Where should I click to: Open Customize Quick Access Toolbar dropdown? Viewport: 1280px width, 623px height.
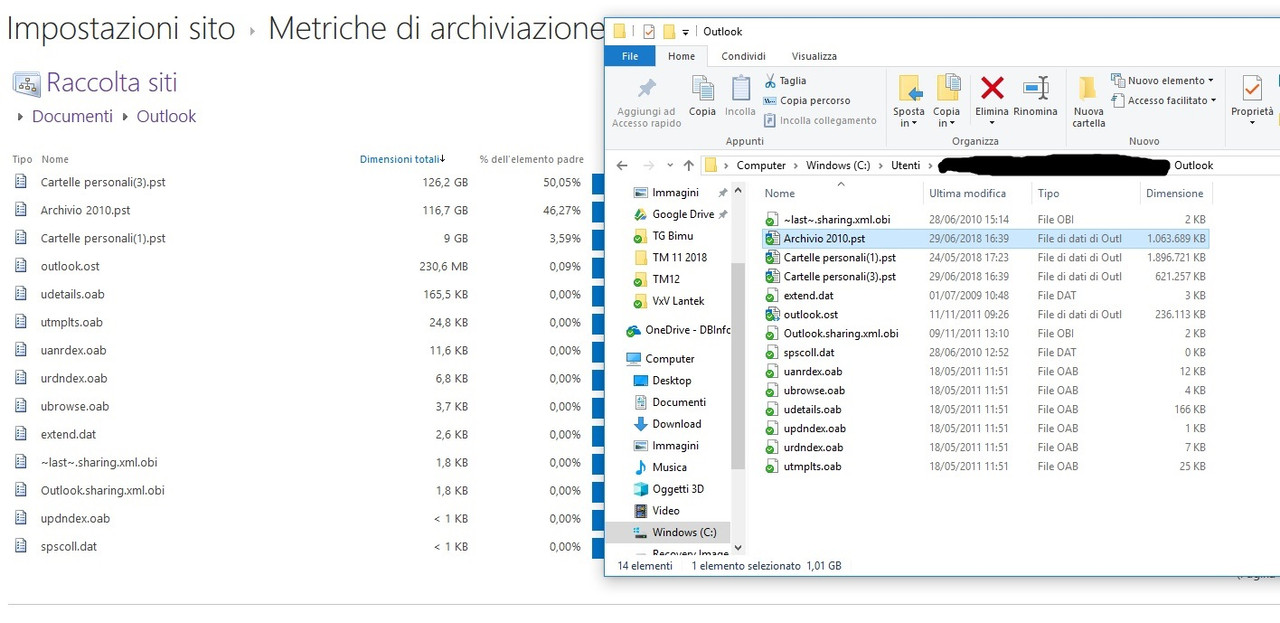click(x=686, y=32)
